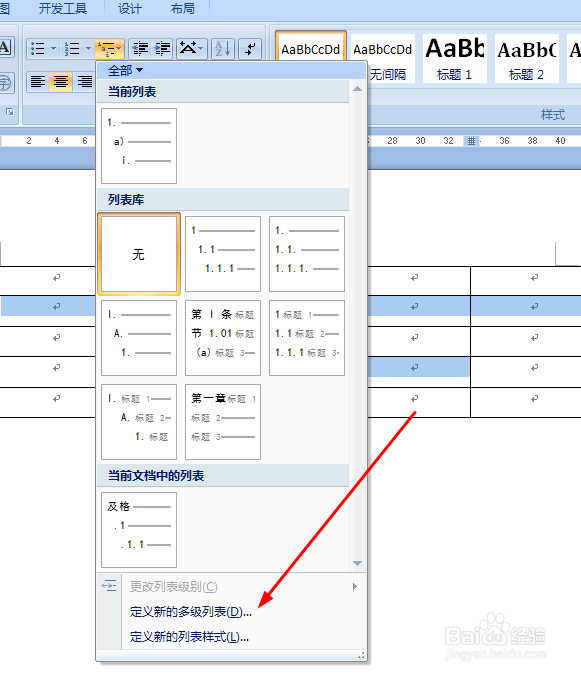Apply the 标题 2 style
581x675 pixels.
(x=526, y=59)
